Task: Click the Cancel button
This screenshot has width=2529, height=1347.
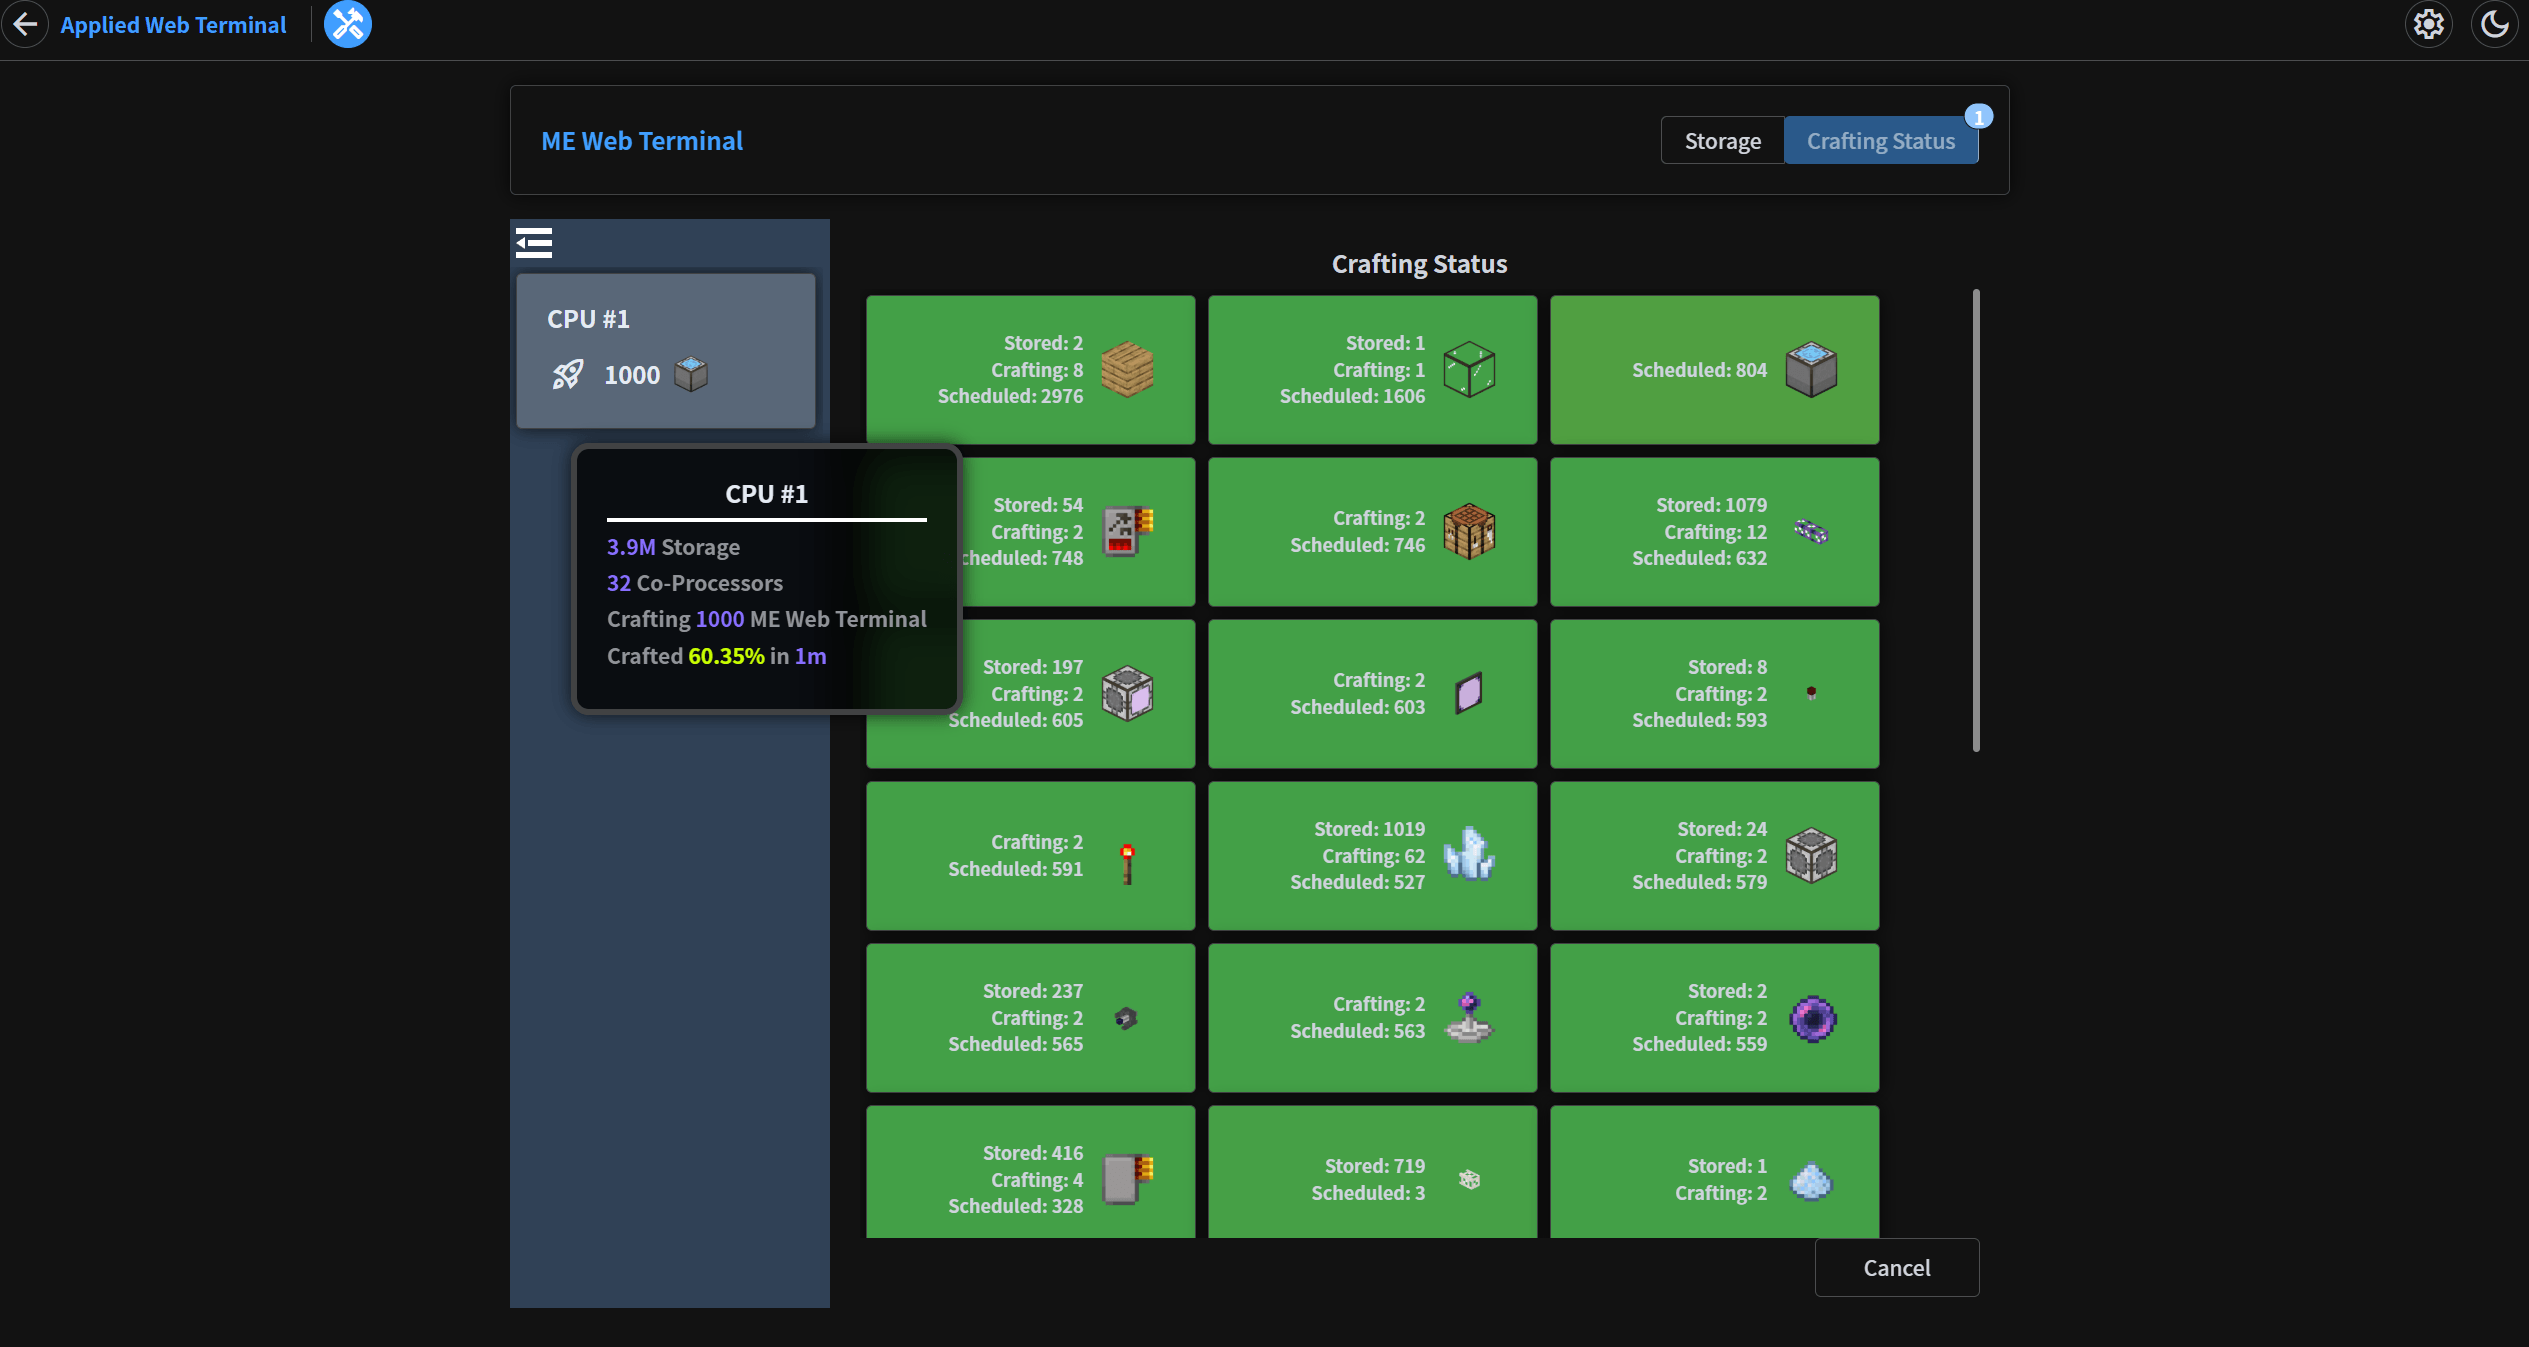Action: click(1896, 1267)
